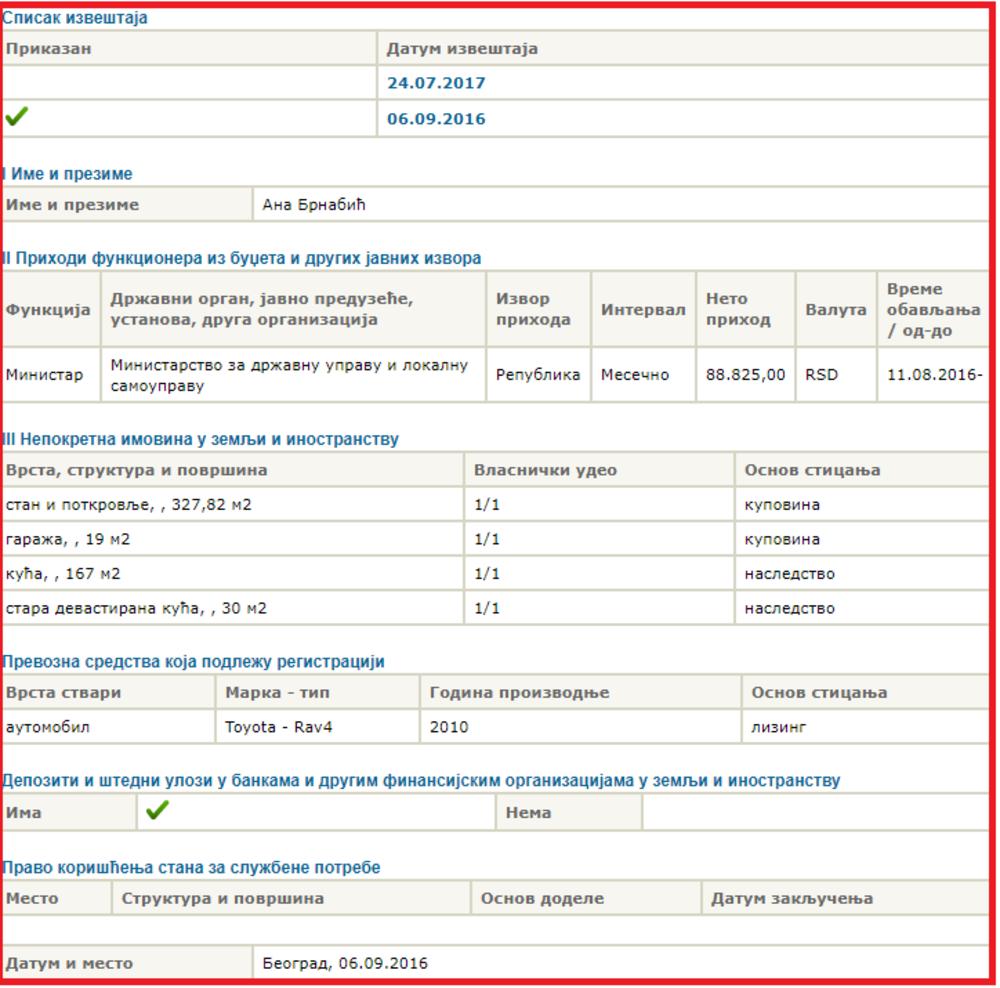Click the Датум извештаја column header
This screenshot has height=988, width=1000.
[x=462, y=49]
